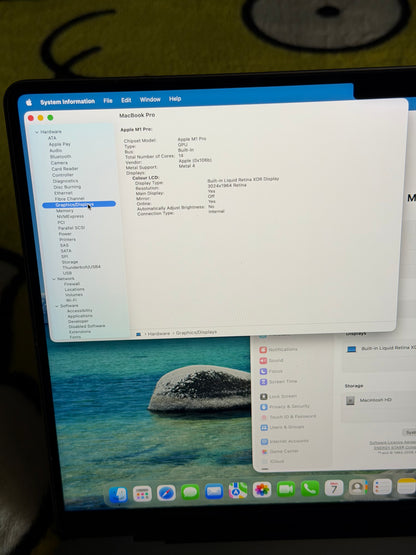Open Touch ID & Password in System Settings
Image resolution: width=416 pixels, height=555 pixels.
289,417
